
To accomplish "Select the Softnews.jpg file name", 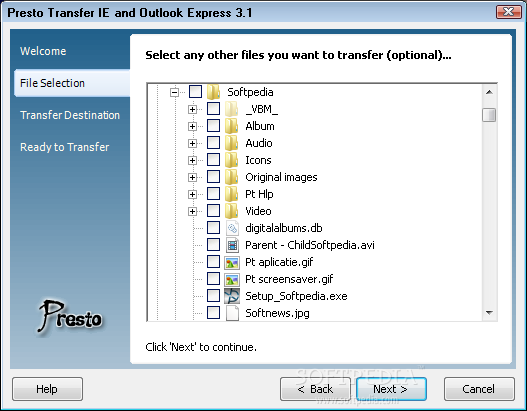I will [277, 313].
